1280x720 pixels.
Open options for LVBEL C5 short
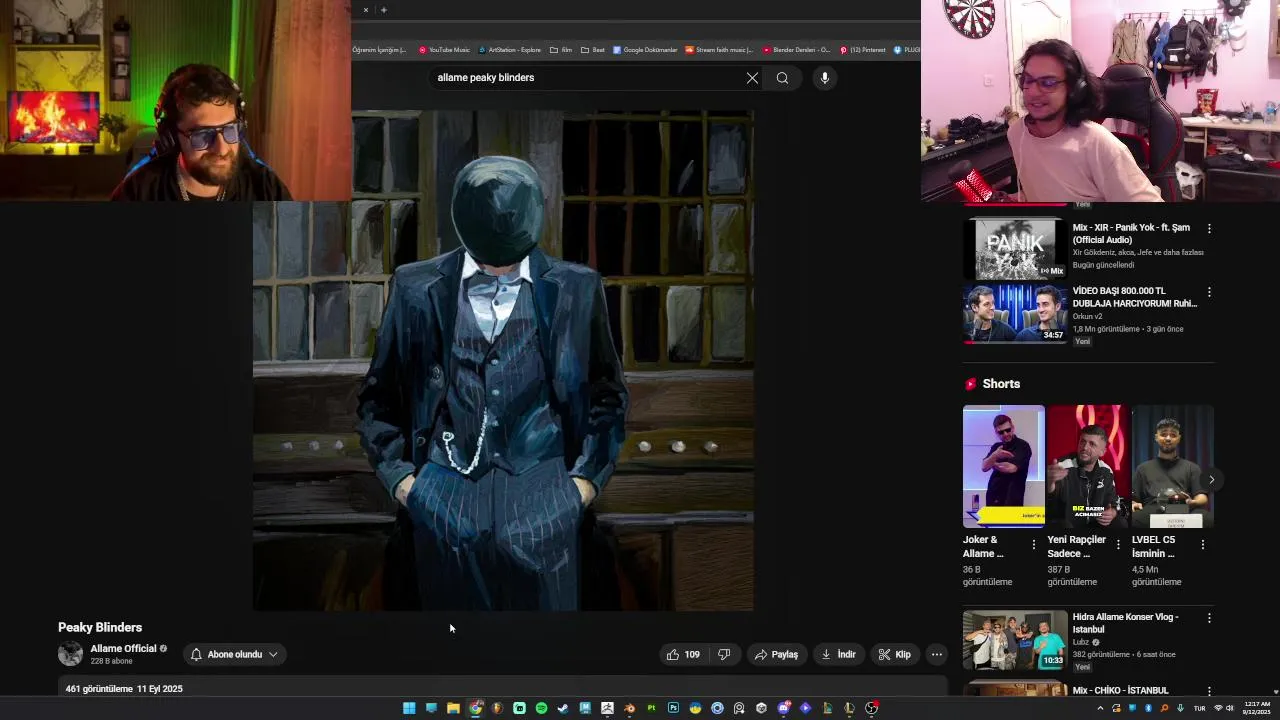pos(1203,545)
